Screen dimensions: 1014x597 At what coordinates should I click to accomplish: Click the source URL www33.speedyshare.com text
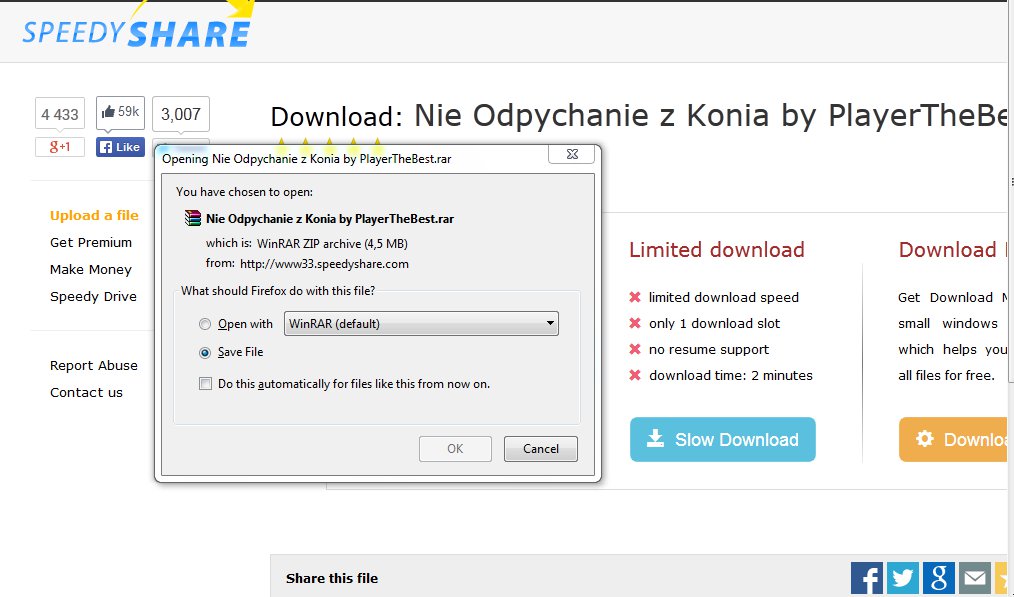324,264
